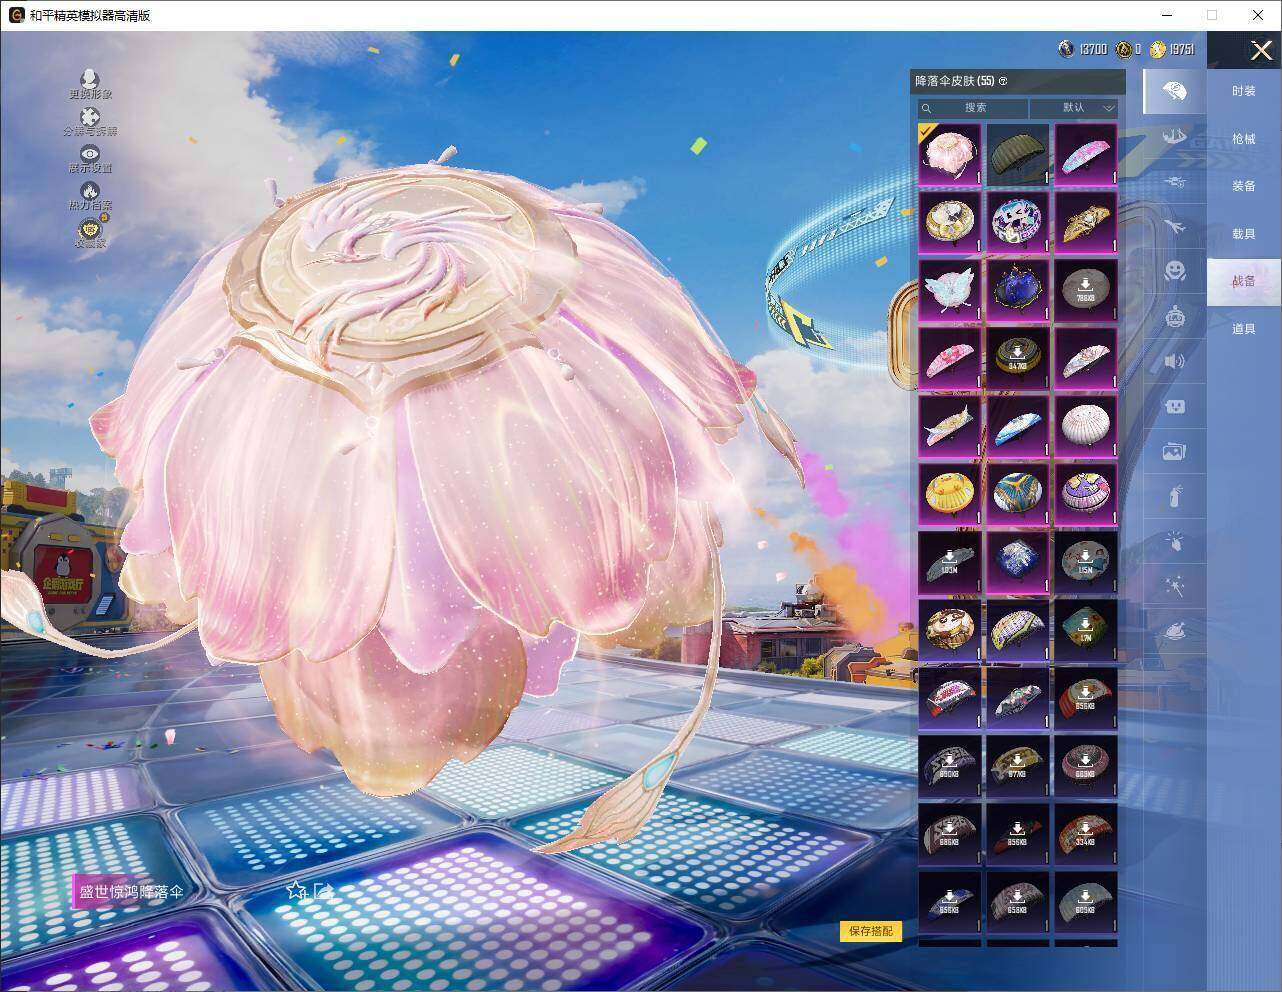Switch to the 枪械 tab
This screenshot has height=992, width=1282.
1243,139
